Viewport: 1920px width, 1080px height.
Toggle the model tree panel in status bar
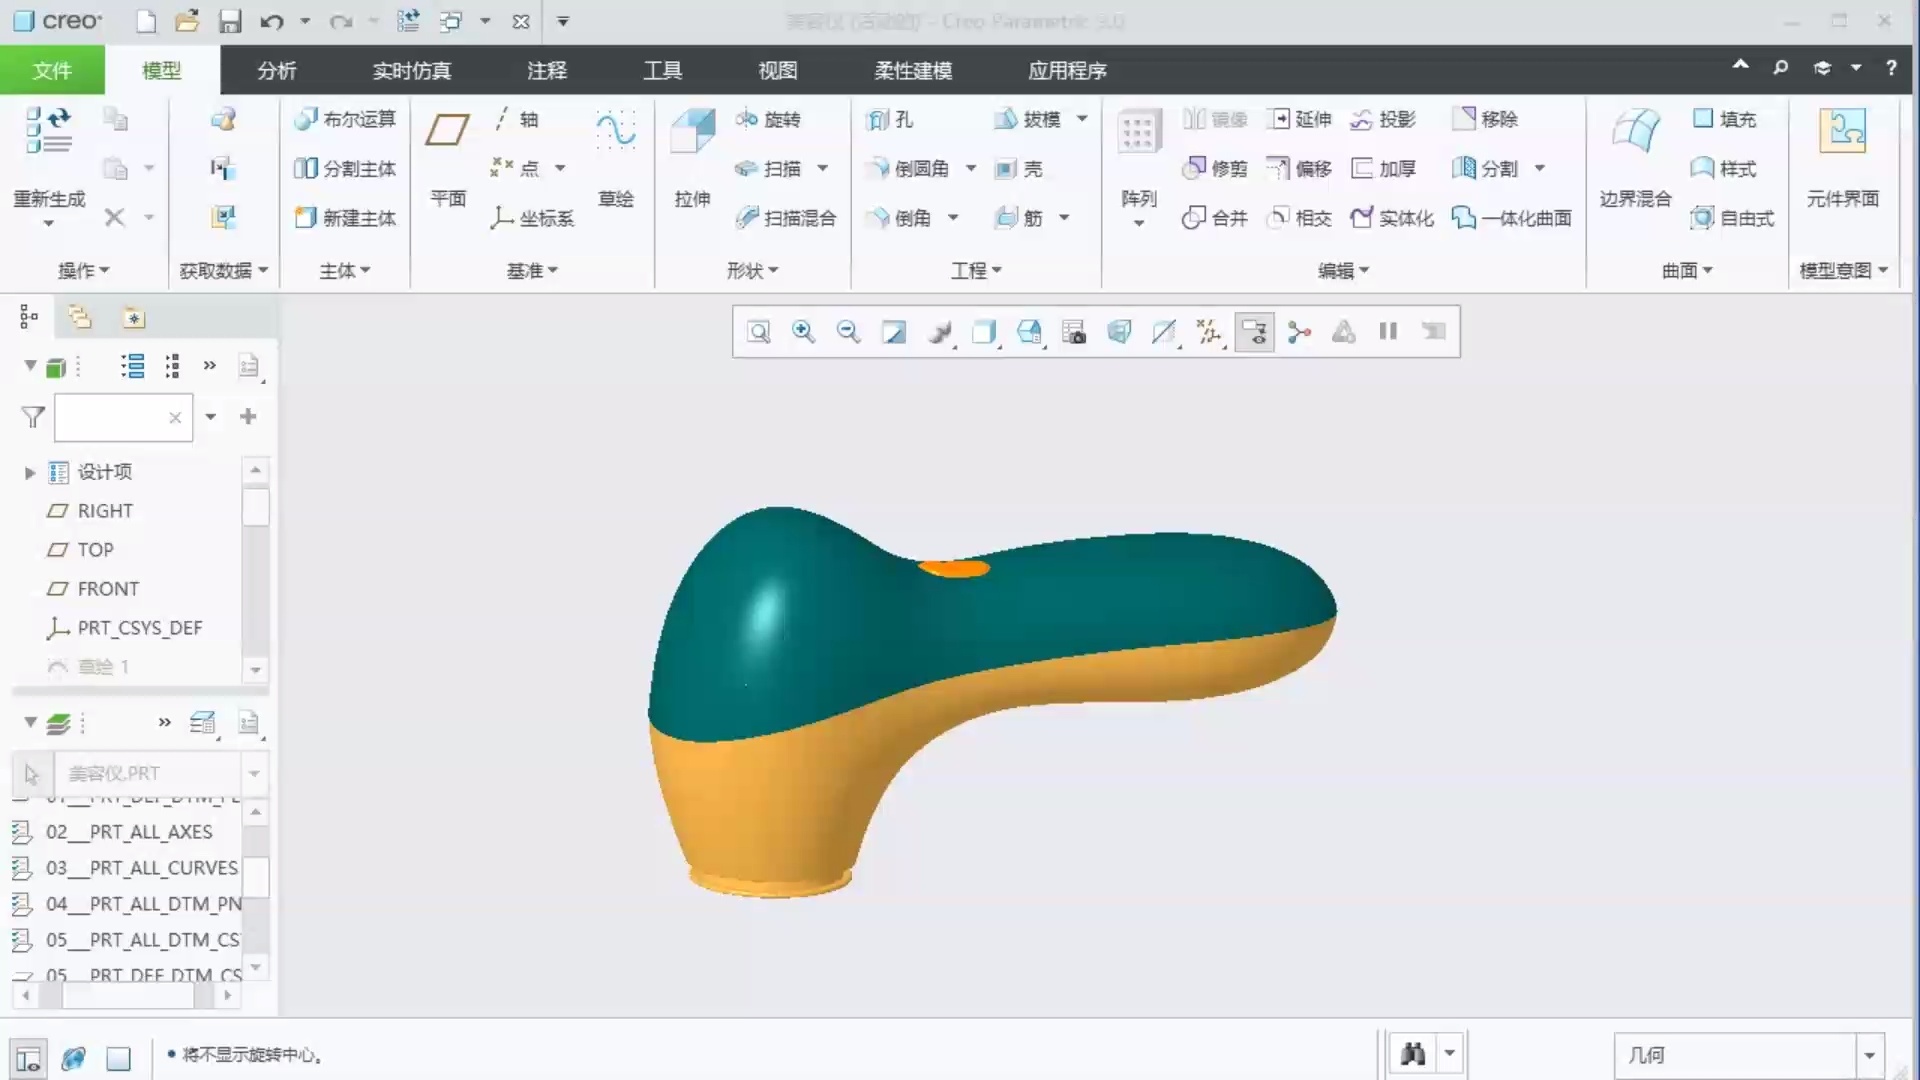[28, 1058]
